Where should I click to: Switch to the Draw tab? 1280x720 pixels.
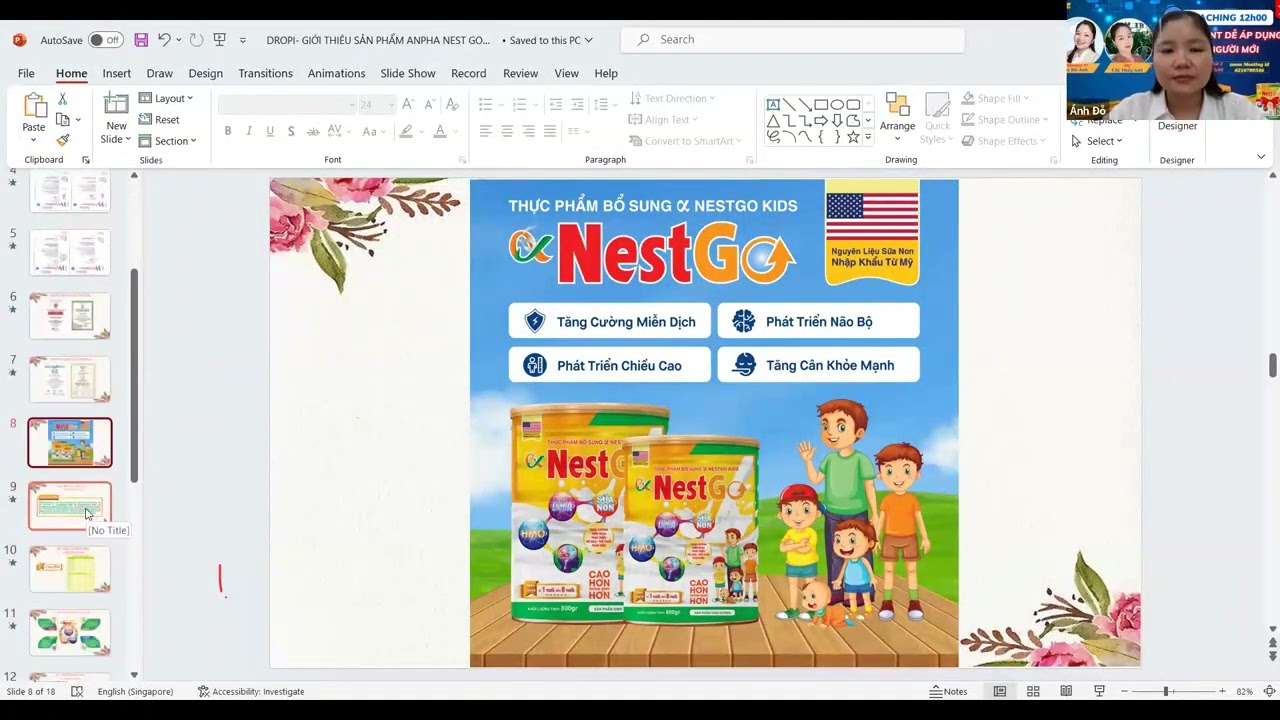pyautogui.click(x=159, y=73)
